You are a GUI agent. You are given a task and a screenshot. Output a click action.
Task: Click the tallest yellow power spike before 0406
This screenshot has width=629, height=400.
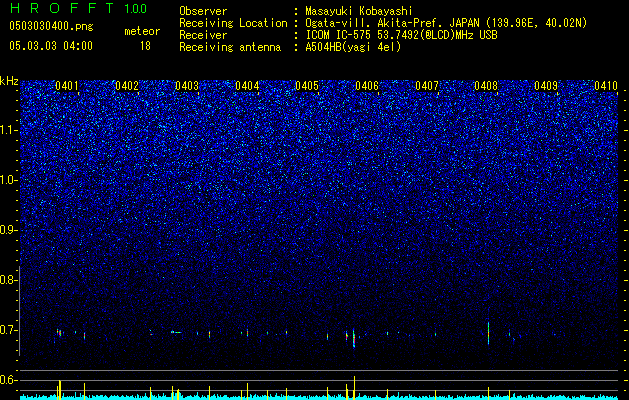pos(354,388)
